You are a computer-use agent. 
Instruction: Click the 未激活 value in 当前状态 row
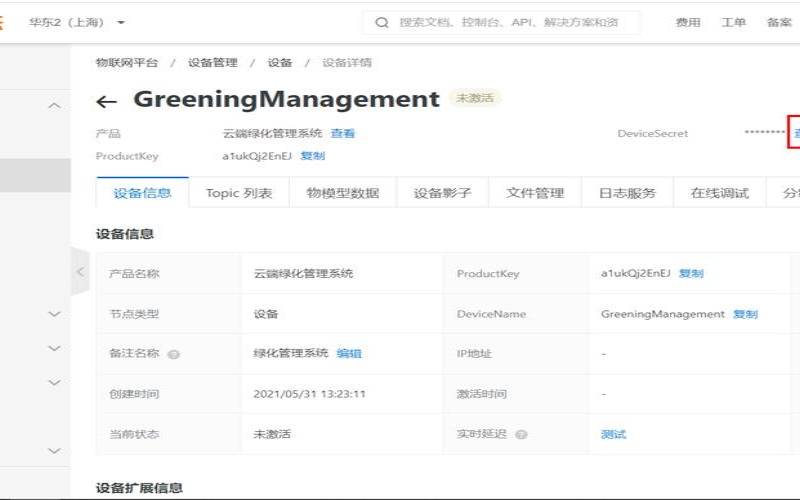point(272,435)
